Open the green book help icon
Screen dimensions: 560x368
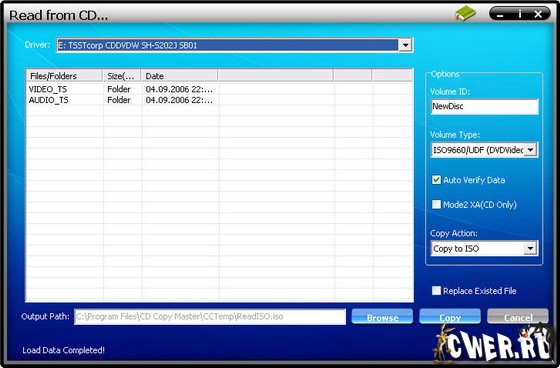pos(465,14)
